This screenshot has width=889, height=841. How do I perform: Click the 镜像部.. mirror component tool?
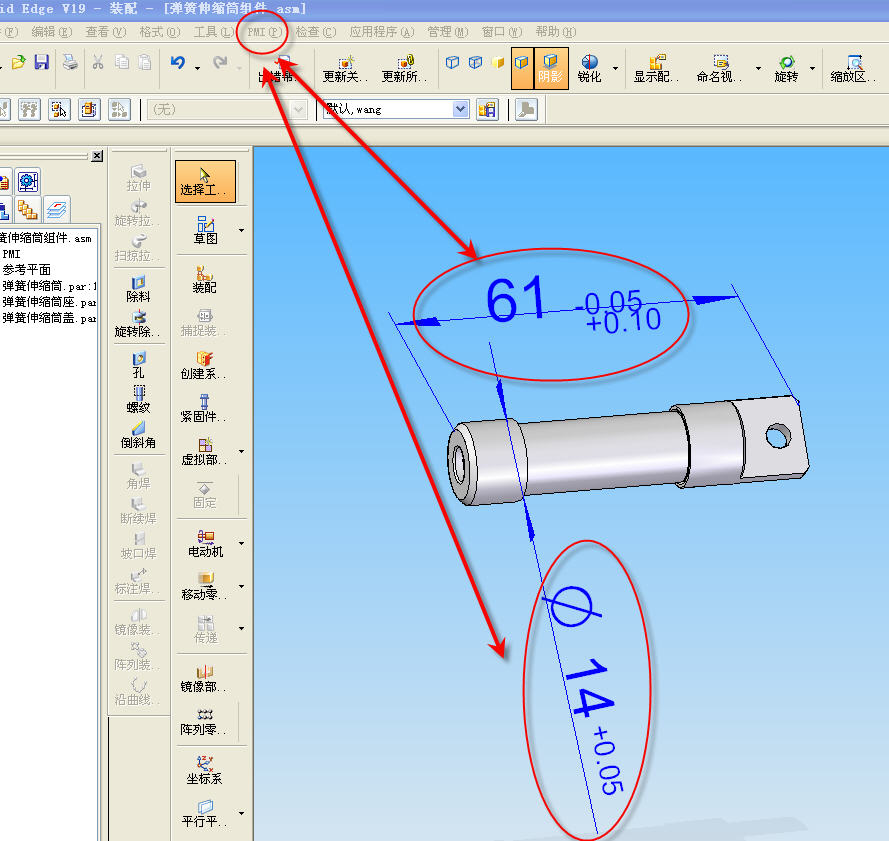204,678
